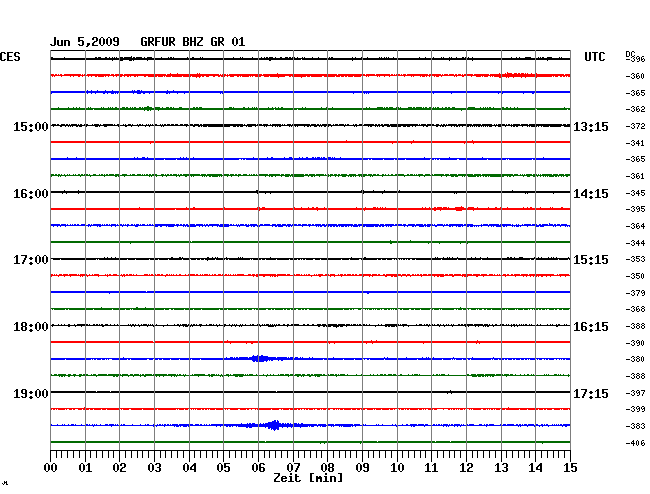The width and height of the screenshot is (650, 494).
Task: Click the DC offset value "-399"
Action: pos(635,409)
